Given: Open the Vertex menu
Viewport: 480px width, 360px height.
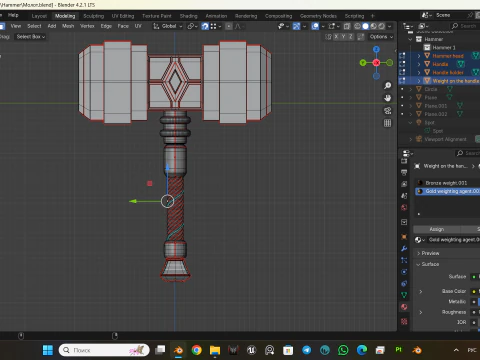Looking at the screenshot, I should (87, 26).
